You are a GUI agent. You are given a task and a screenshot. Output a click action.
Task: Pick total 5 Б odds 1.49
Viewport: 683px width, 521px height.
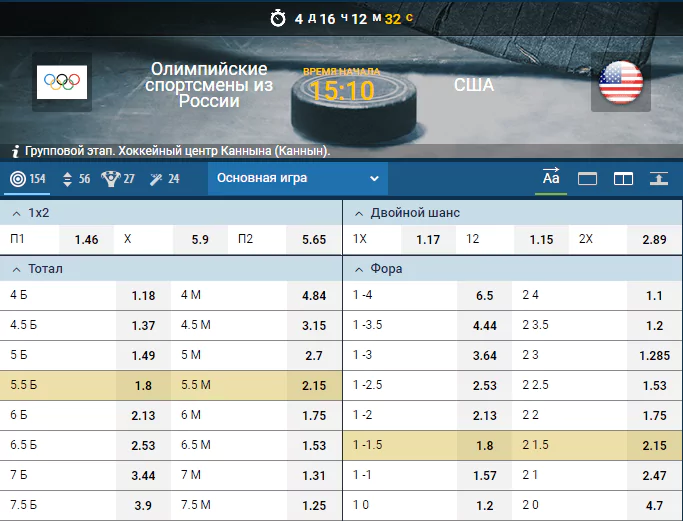[x=143, y=356]
